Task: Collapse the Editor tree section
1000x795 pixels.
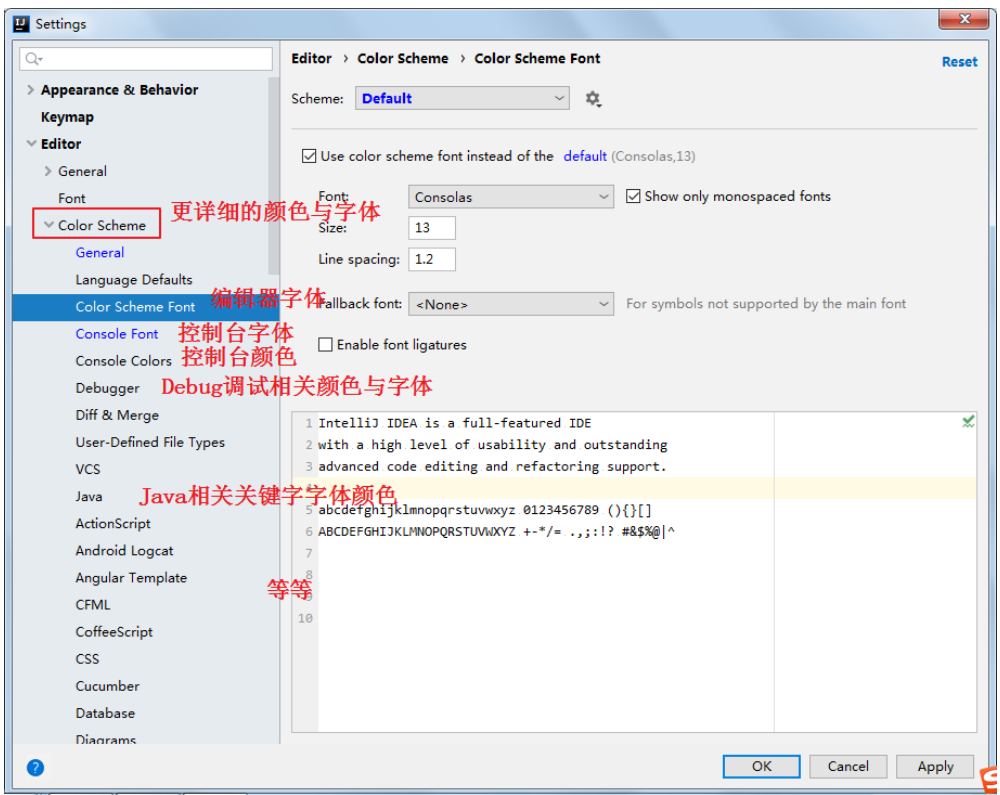Action: coord(31,143)
